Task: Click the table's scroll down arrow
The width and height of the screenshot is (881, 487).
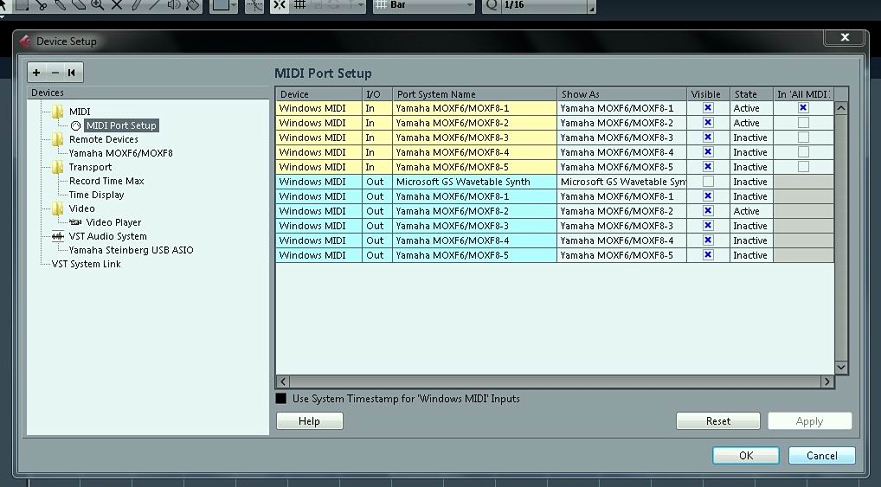Action: click(x=841, y=367)
